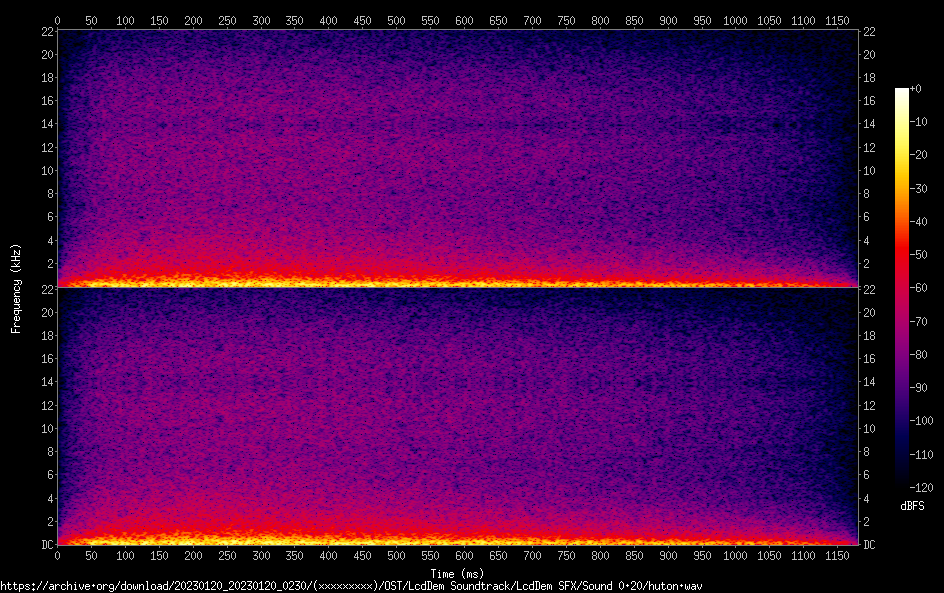
Task: Click the 16 kHz label on upper-right axis
Action: click(x=869, y=101)
